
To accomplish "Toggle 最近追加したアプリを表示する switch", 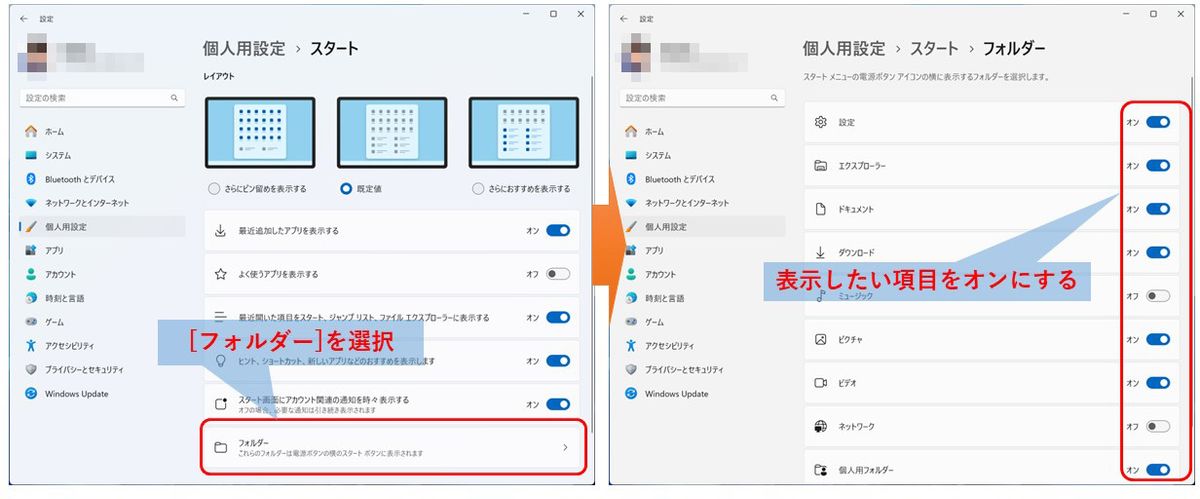I will pyautogui.click(x=558, y=230).
